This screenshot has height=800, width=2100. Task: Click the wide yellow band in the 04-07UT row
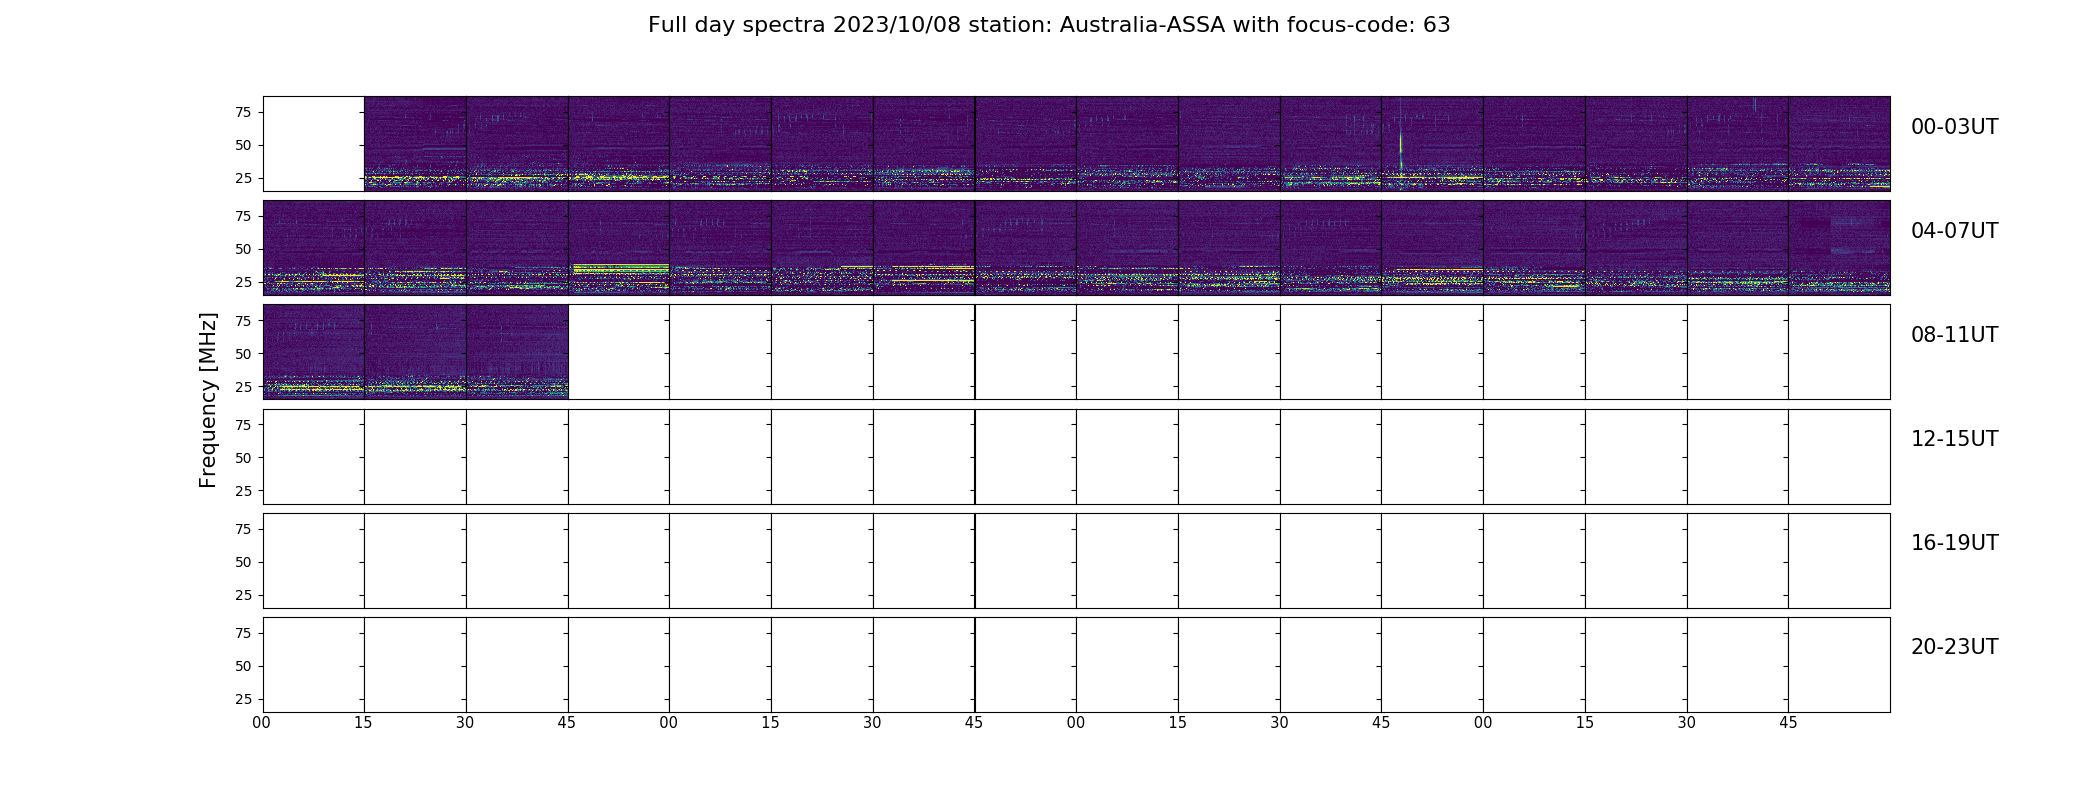click(x=621, y=268)
